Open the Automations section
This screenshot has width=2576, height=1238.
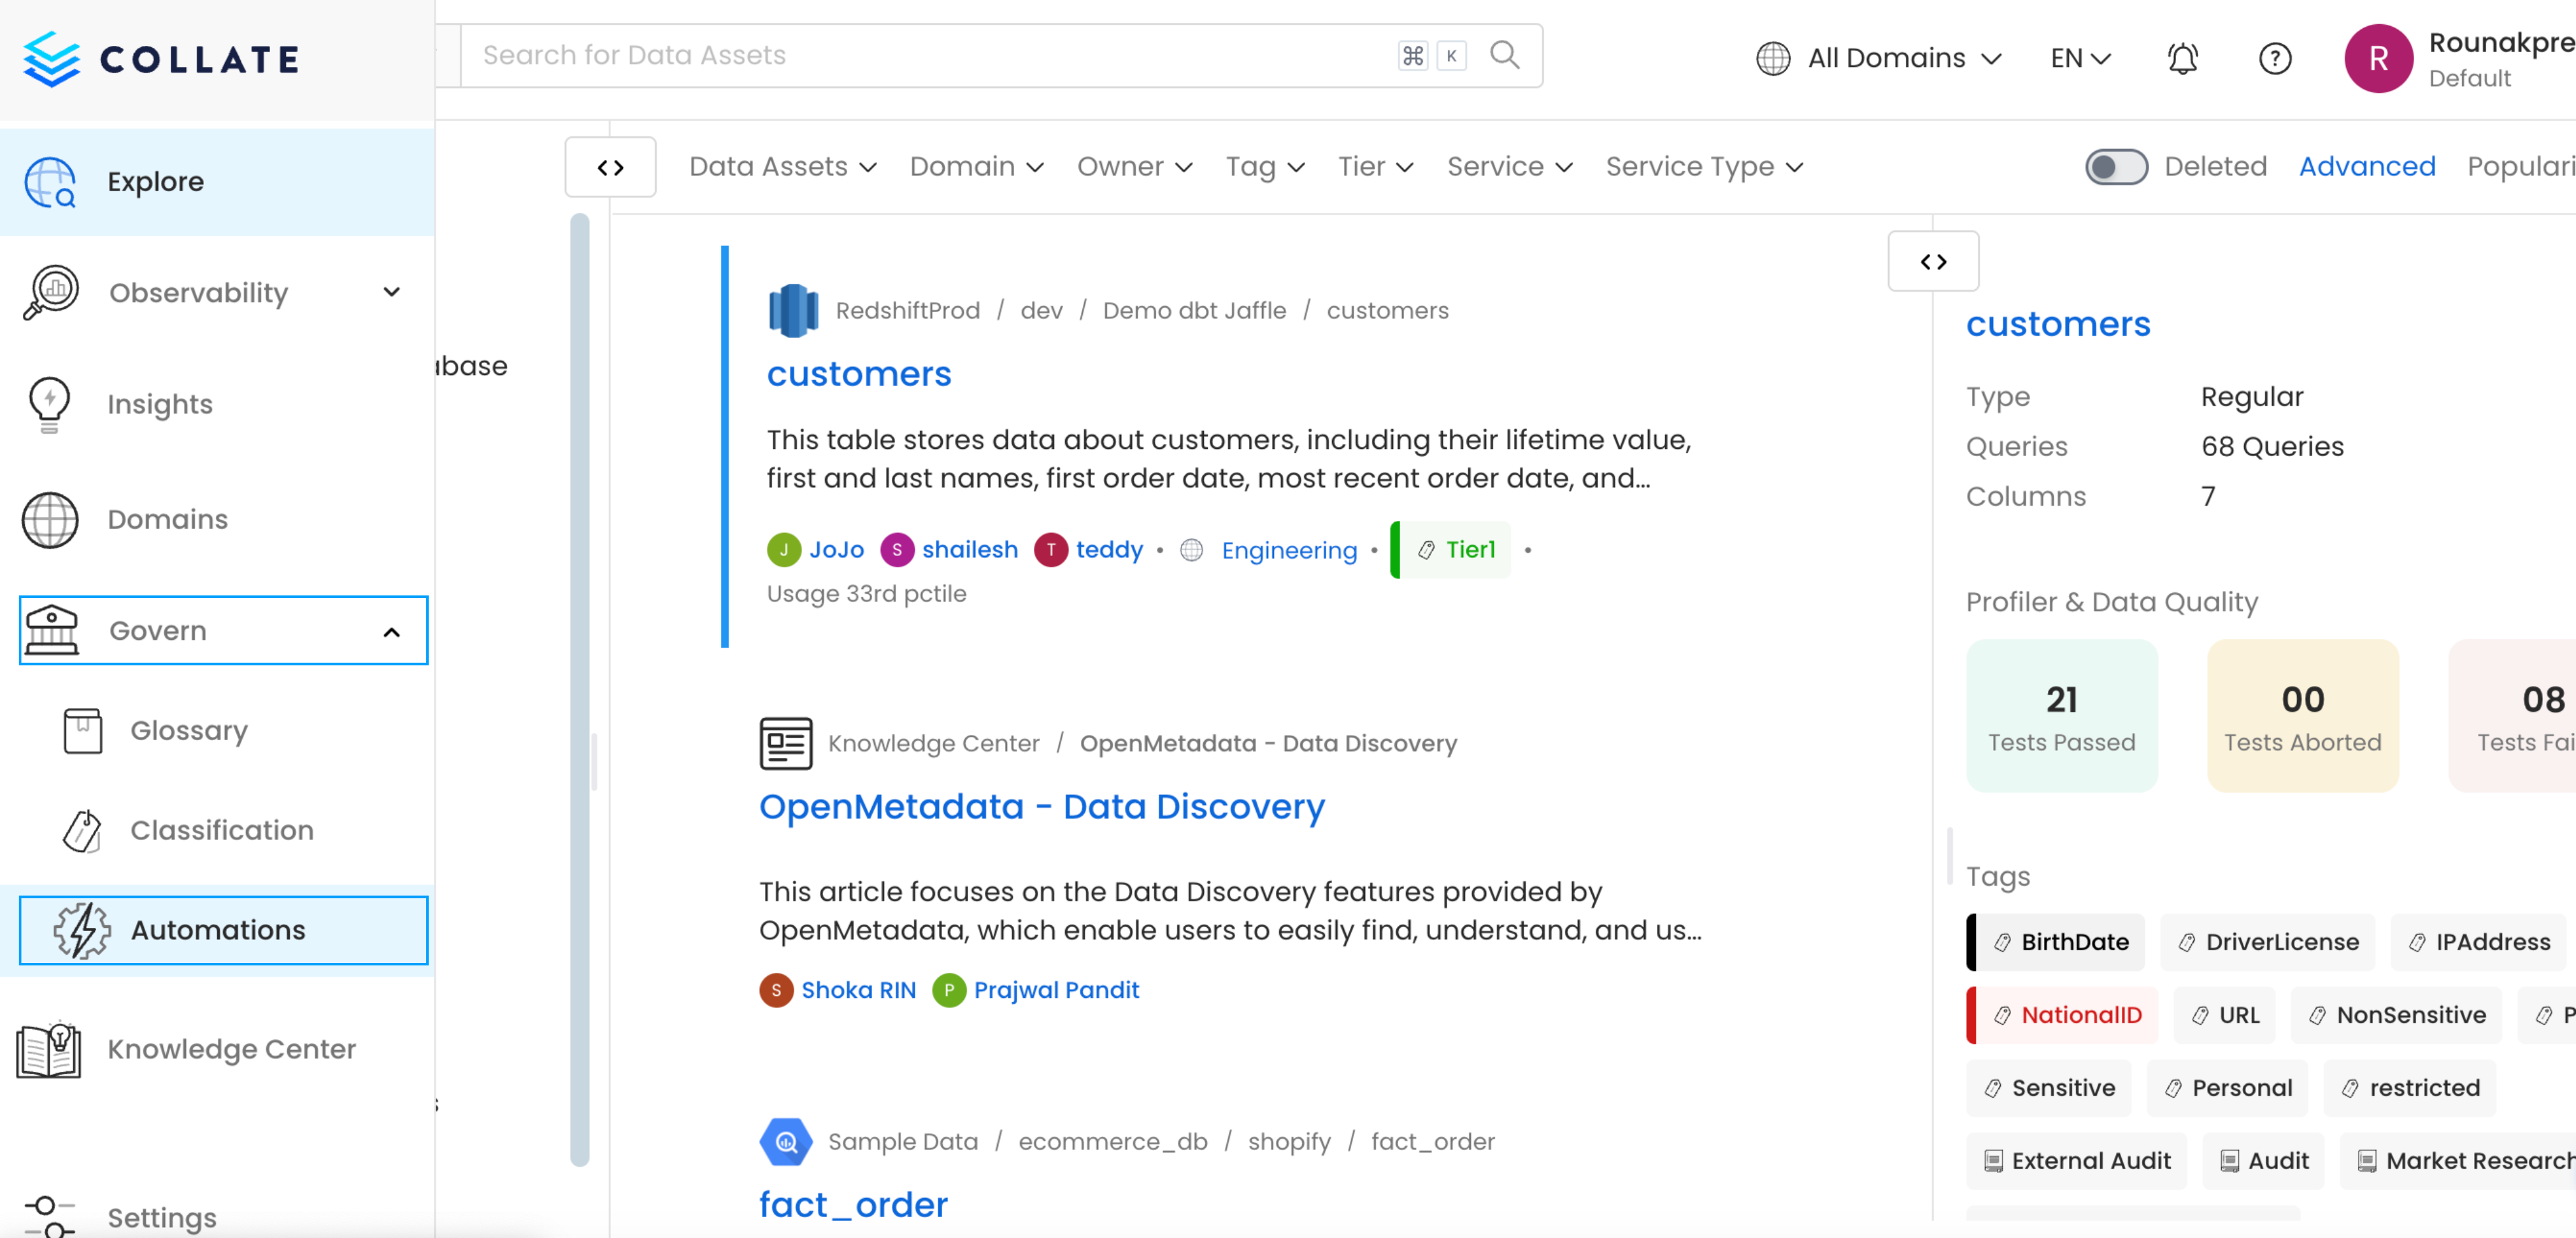coord(217,929)
